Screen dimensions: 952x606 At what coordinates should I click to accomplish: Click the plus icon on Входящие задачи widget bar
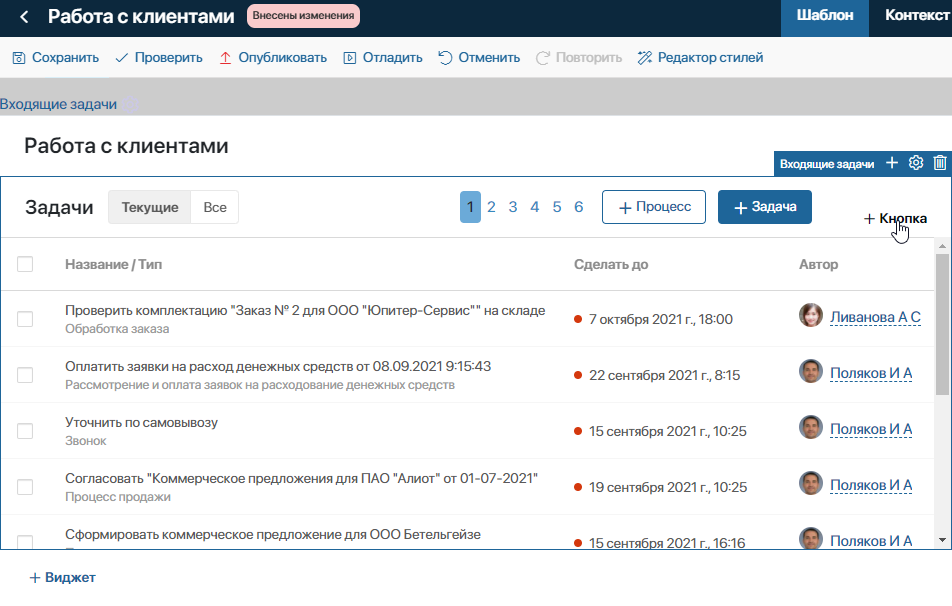click(892, 163)
